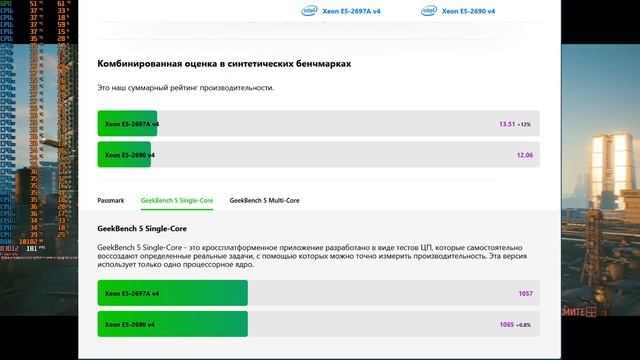Click GeekBench single-core bar for Xeon E5-2690 v4
Viewport: 640px width, 360px height.
click(318, 324)
